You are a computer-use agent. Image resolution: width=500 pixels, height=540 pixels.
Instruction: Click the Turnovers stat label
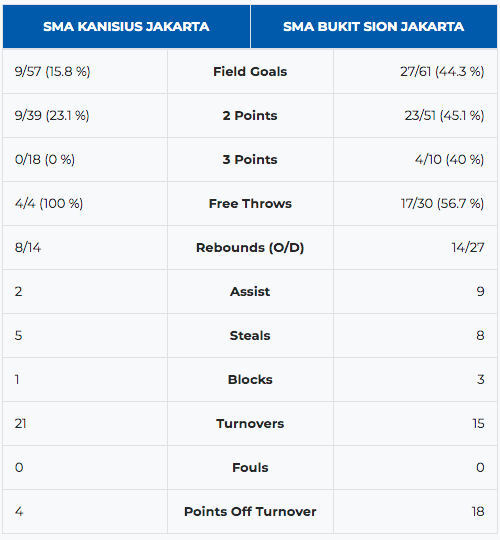(x=250, y=424)
